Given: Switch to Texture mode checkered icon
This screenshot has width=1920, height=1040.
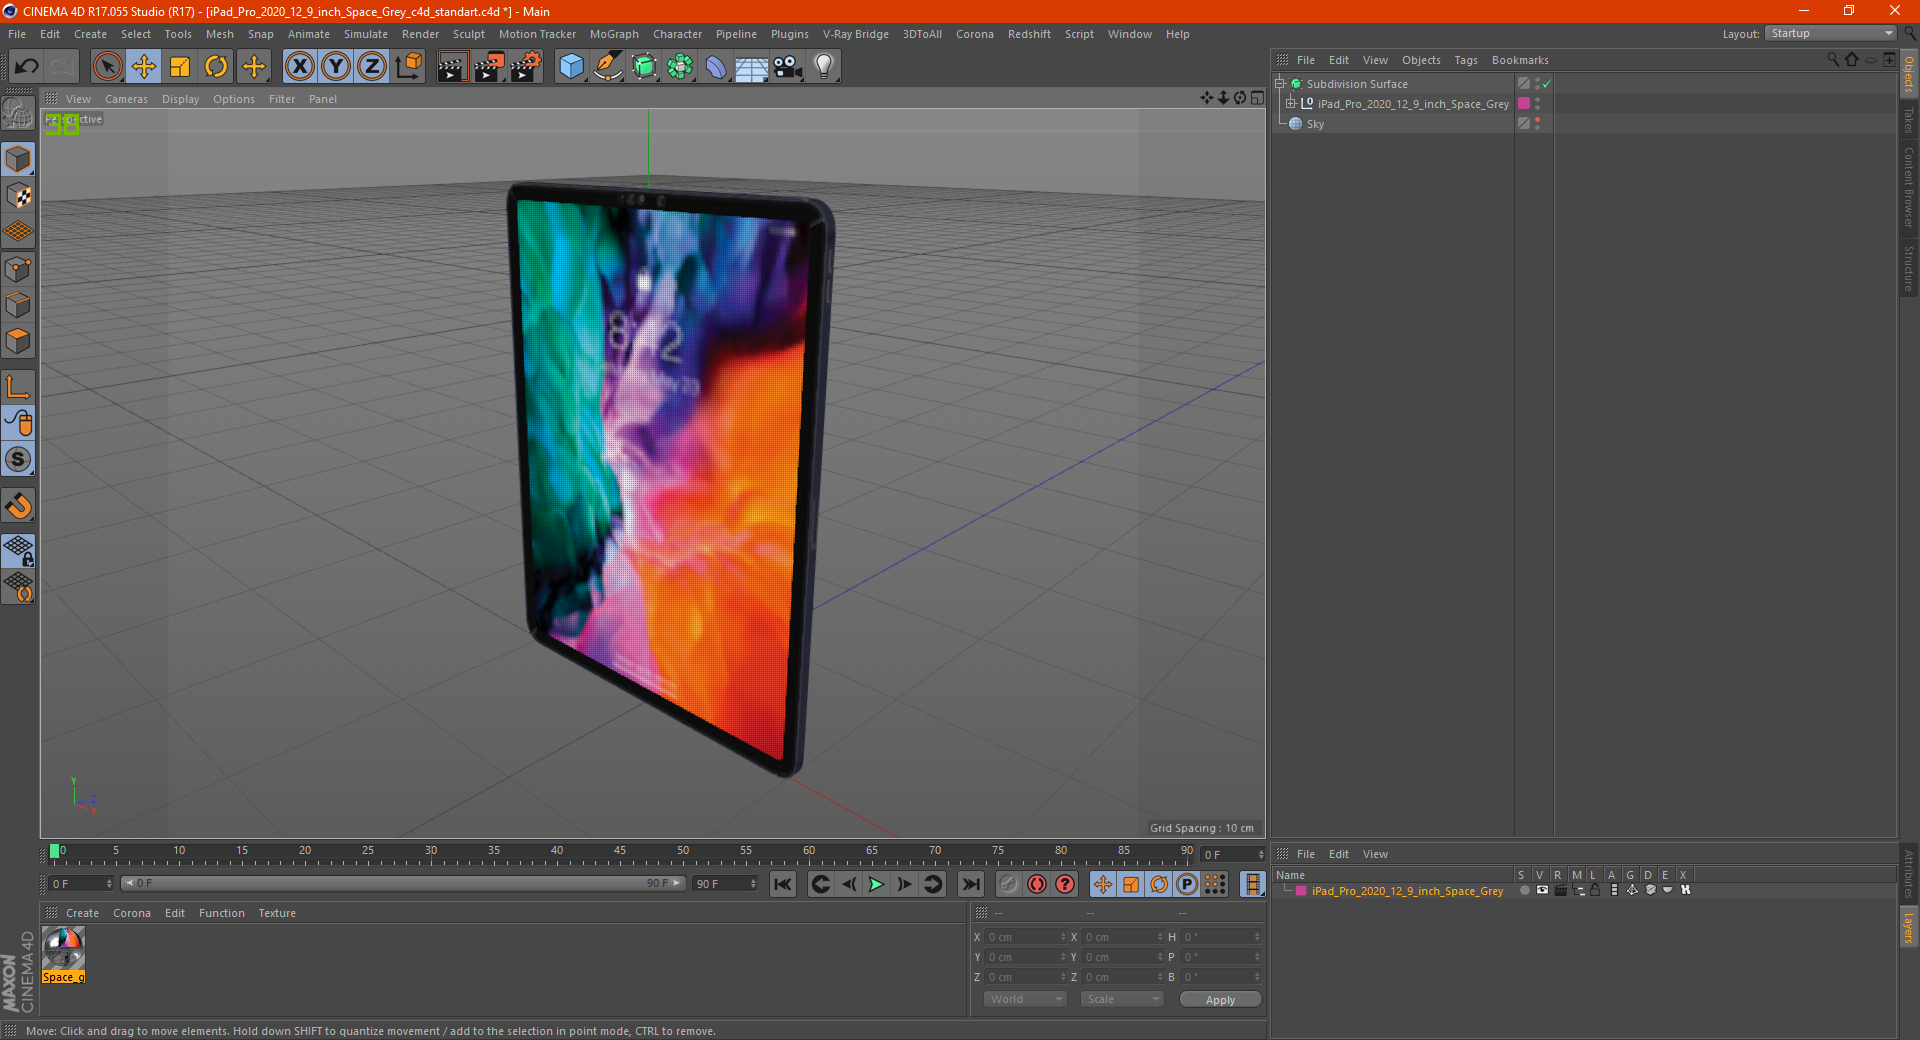Looking at the screenshot, I should pos(18,196).
